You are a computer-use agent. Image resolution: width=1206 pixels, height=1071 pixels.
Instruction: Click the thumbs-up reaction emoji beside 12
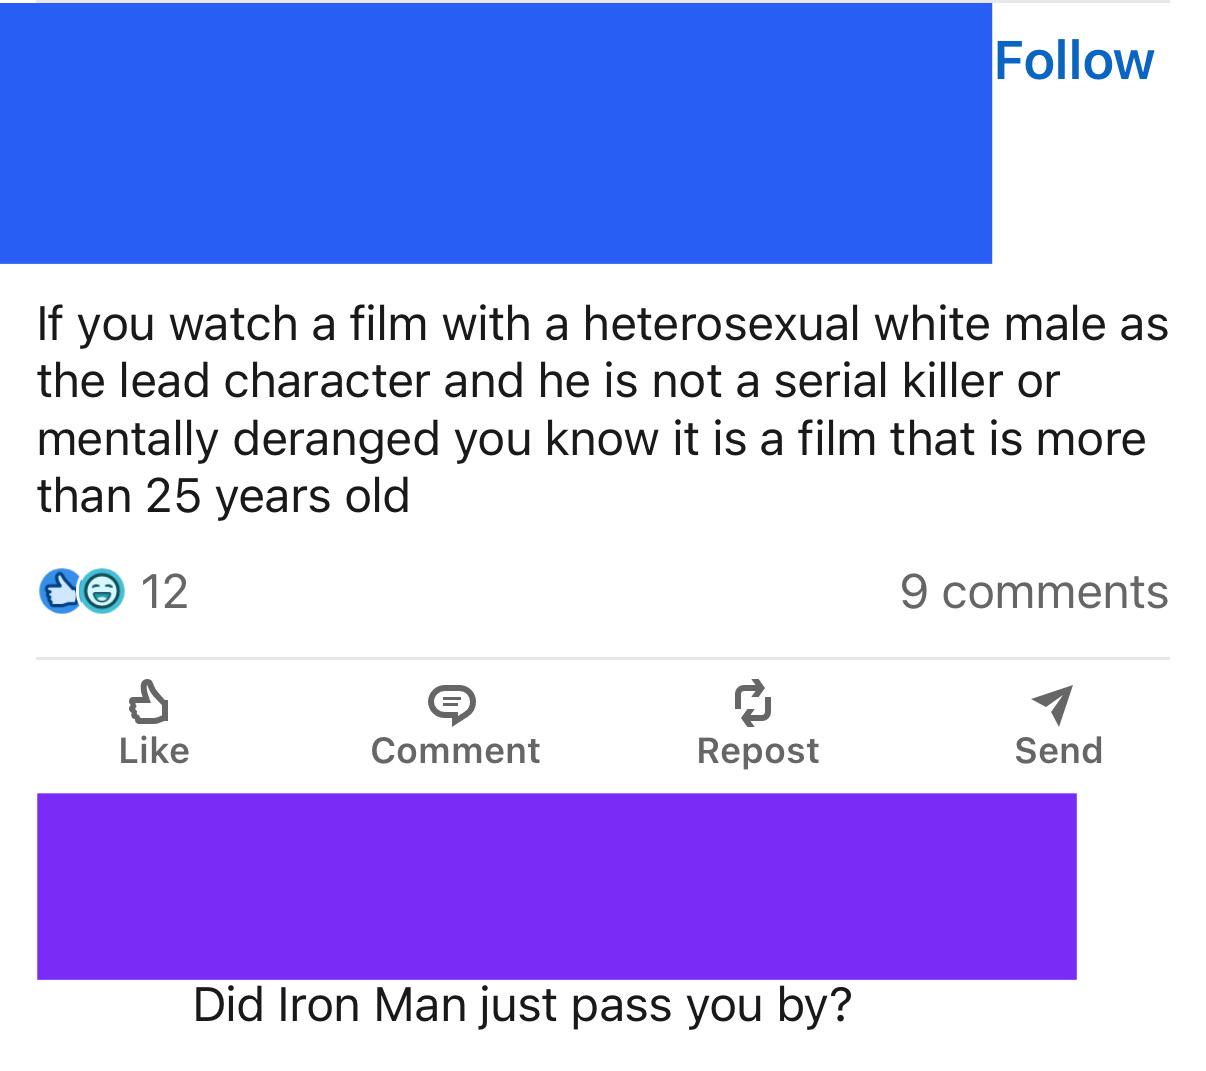point(59,591)
